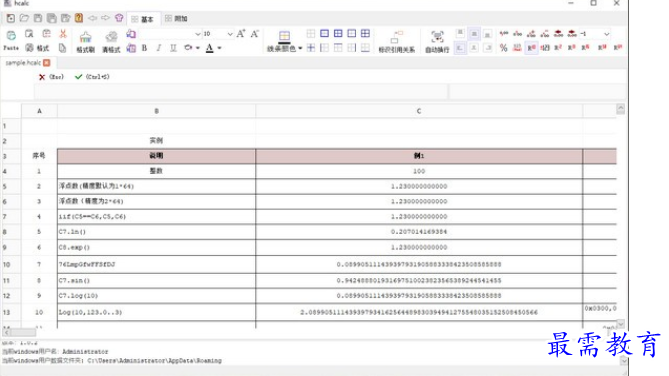Screen dimensions: 669x376
Task: Click the horizontal scrollbar left arrow
Action: coord(6,332)
